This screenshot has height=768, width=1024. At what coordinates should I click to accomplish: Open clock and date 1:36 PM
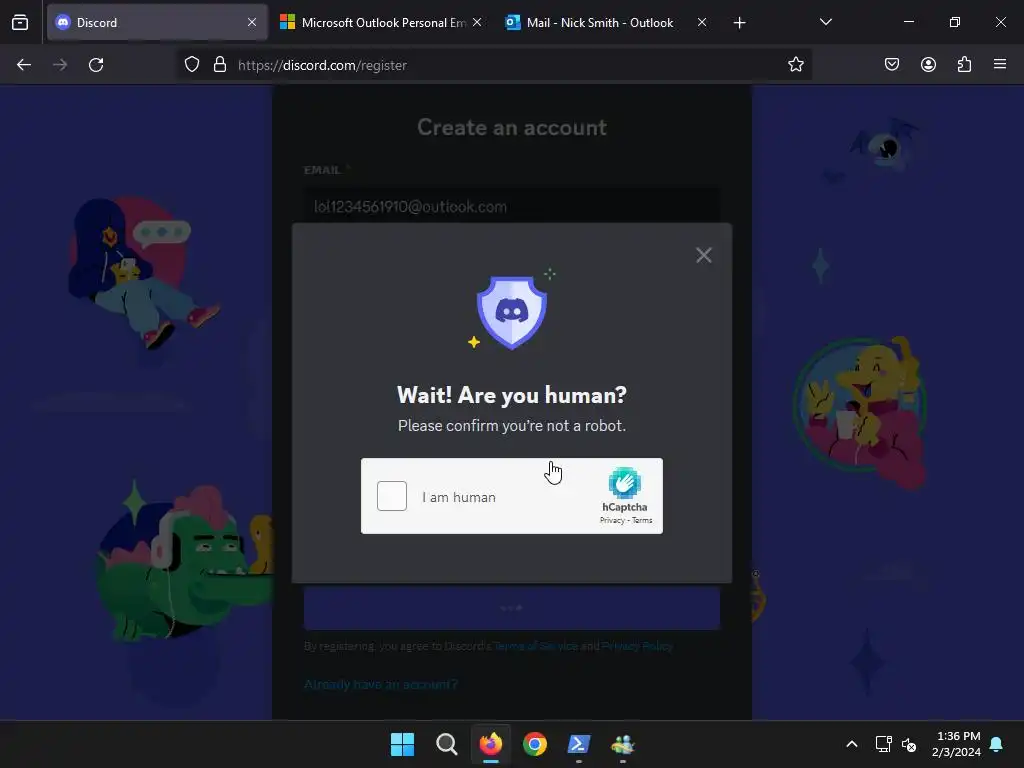[957, 744]
